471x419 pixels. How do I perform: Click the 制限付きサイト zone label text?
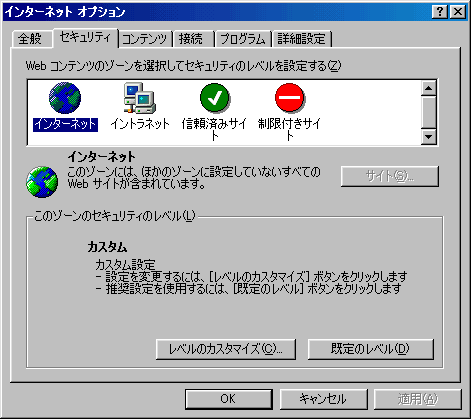(289, 129)
